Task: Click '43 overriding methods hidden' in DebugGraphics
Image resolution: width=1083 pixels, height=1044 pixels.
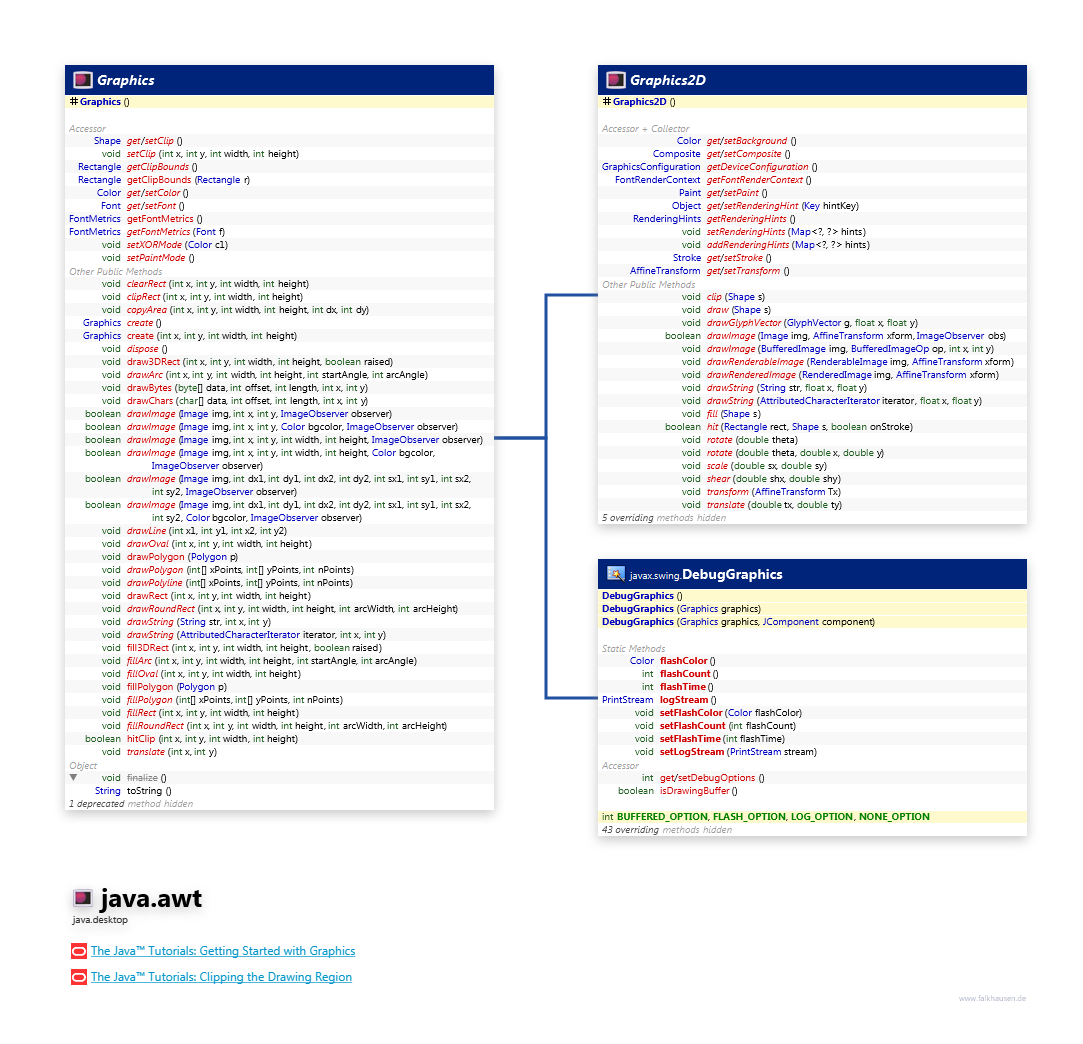Action: 667,830
